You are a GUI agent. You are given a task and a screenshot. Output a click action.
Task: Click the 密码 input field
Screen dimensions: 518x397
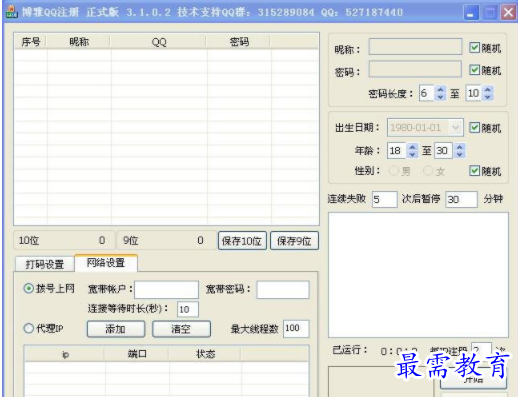point(415,69)
